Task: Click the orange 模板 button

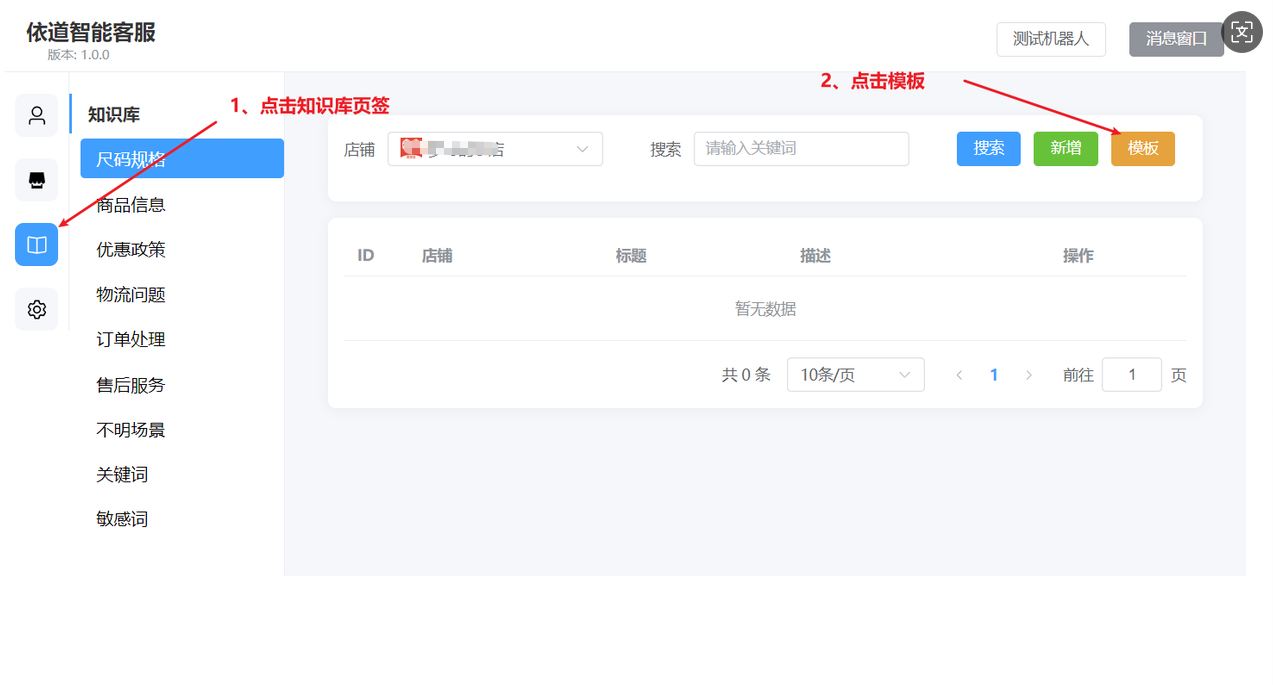Action: pyautogui.click(x=1142, y=148)
